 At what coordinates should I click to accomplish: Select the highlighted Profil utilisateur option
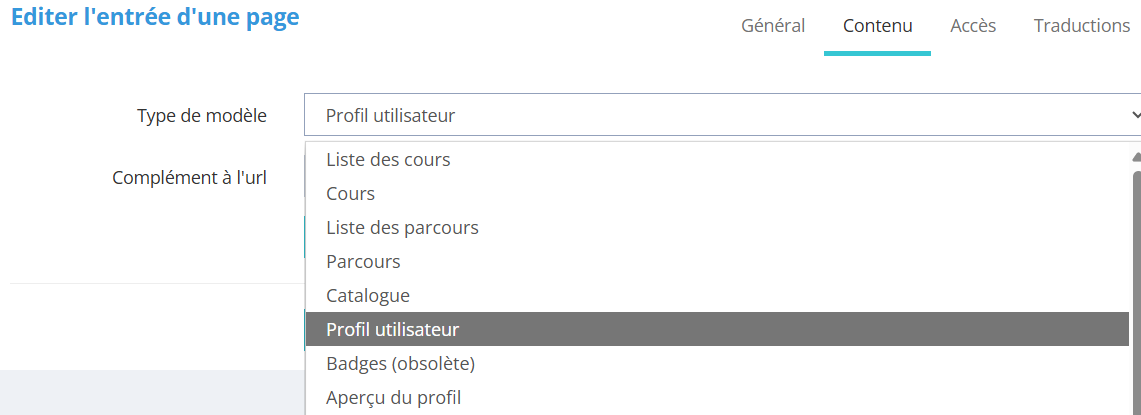pyautogui.click(x=392, y=329)
